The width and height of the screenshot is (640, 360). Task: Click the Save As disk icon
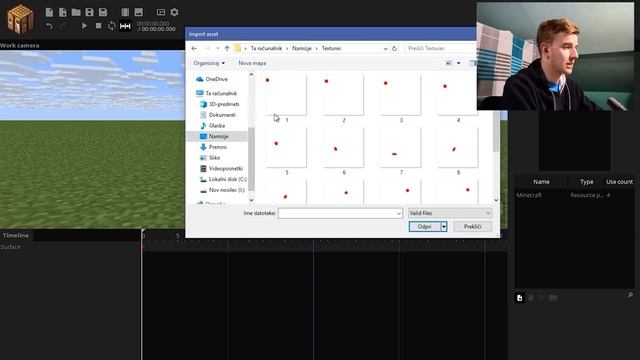(103, 12)
